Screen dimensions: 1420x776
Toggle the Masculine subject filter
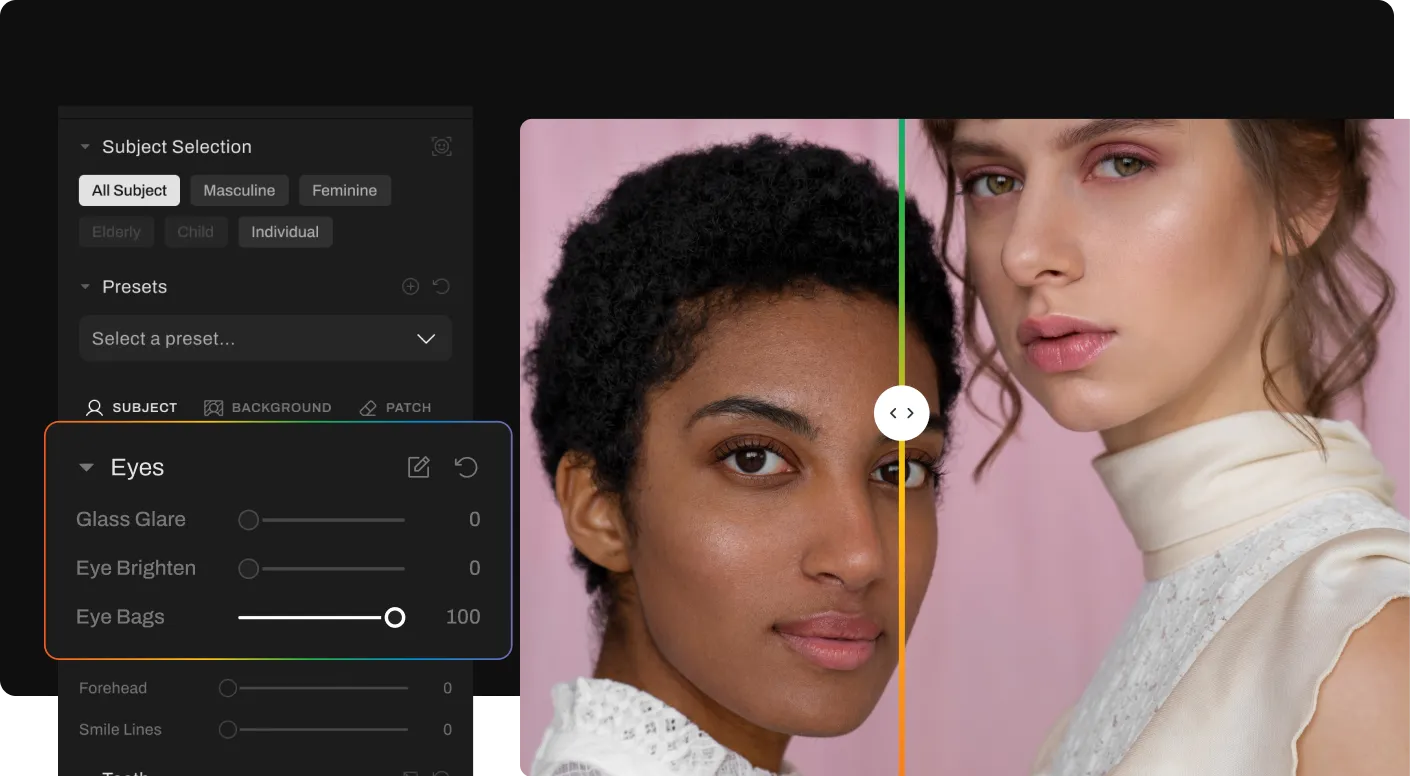click(239, 190)
